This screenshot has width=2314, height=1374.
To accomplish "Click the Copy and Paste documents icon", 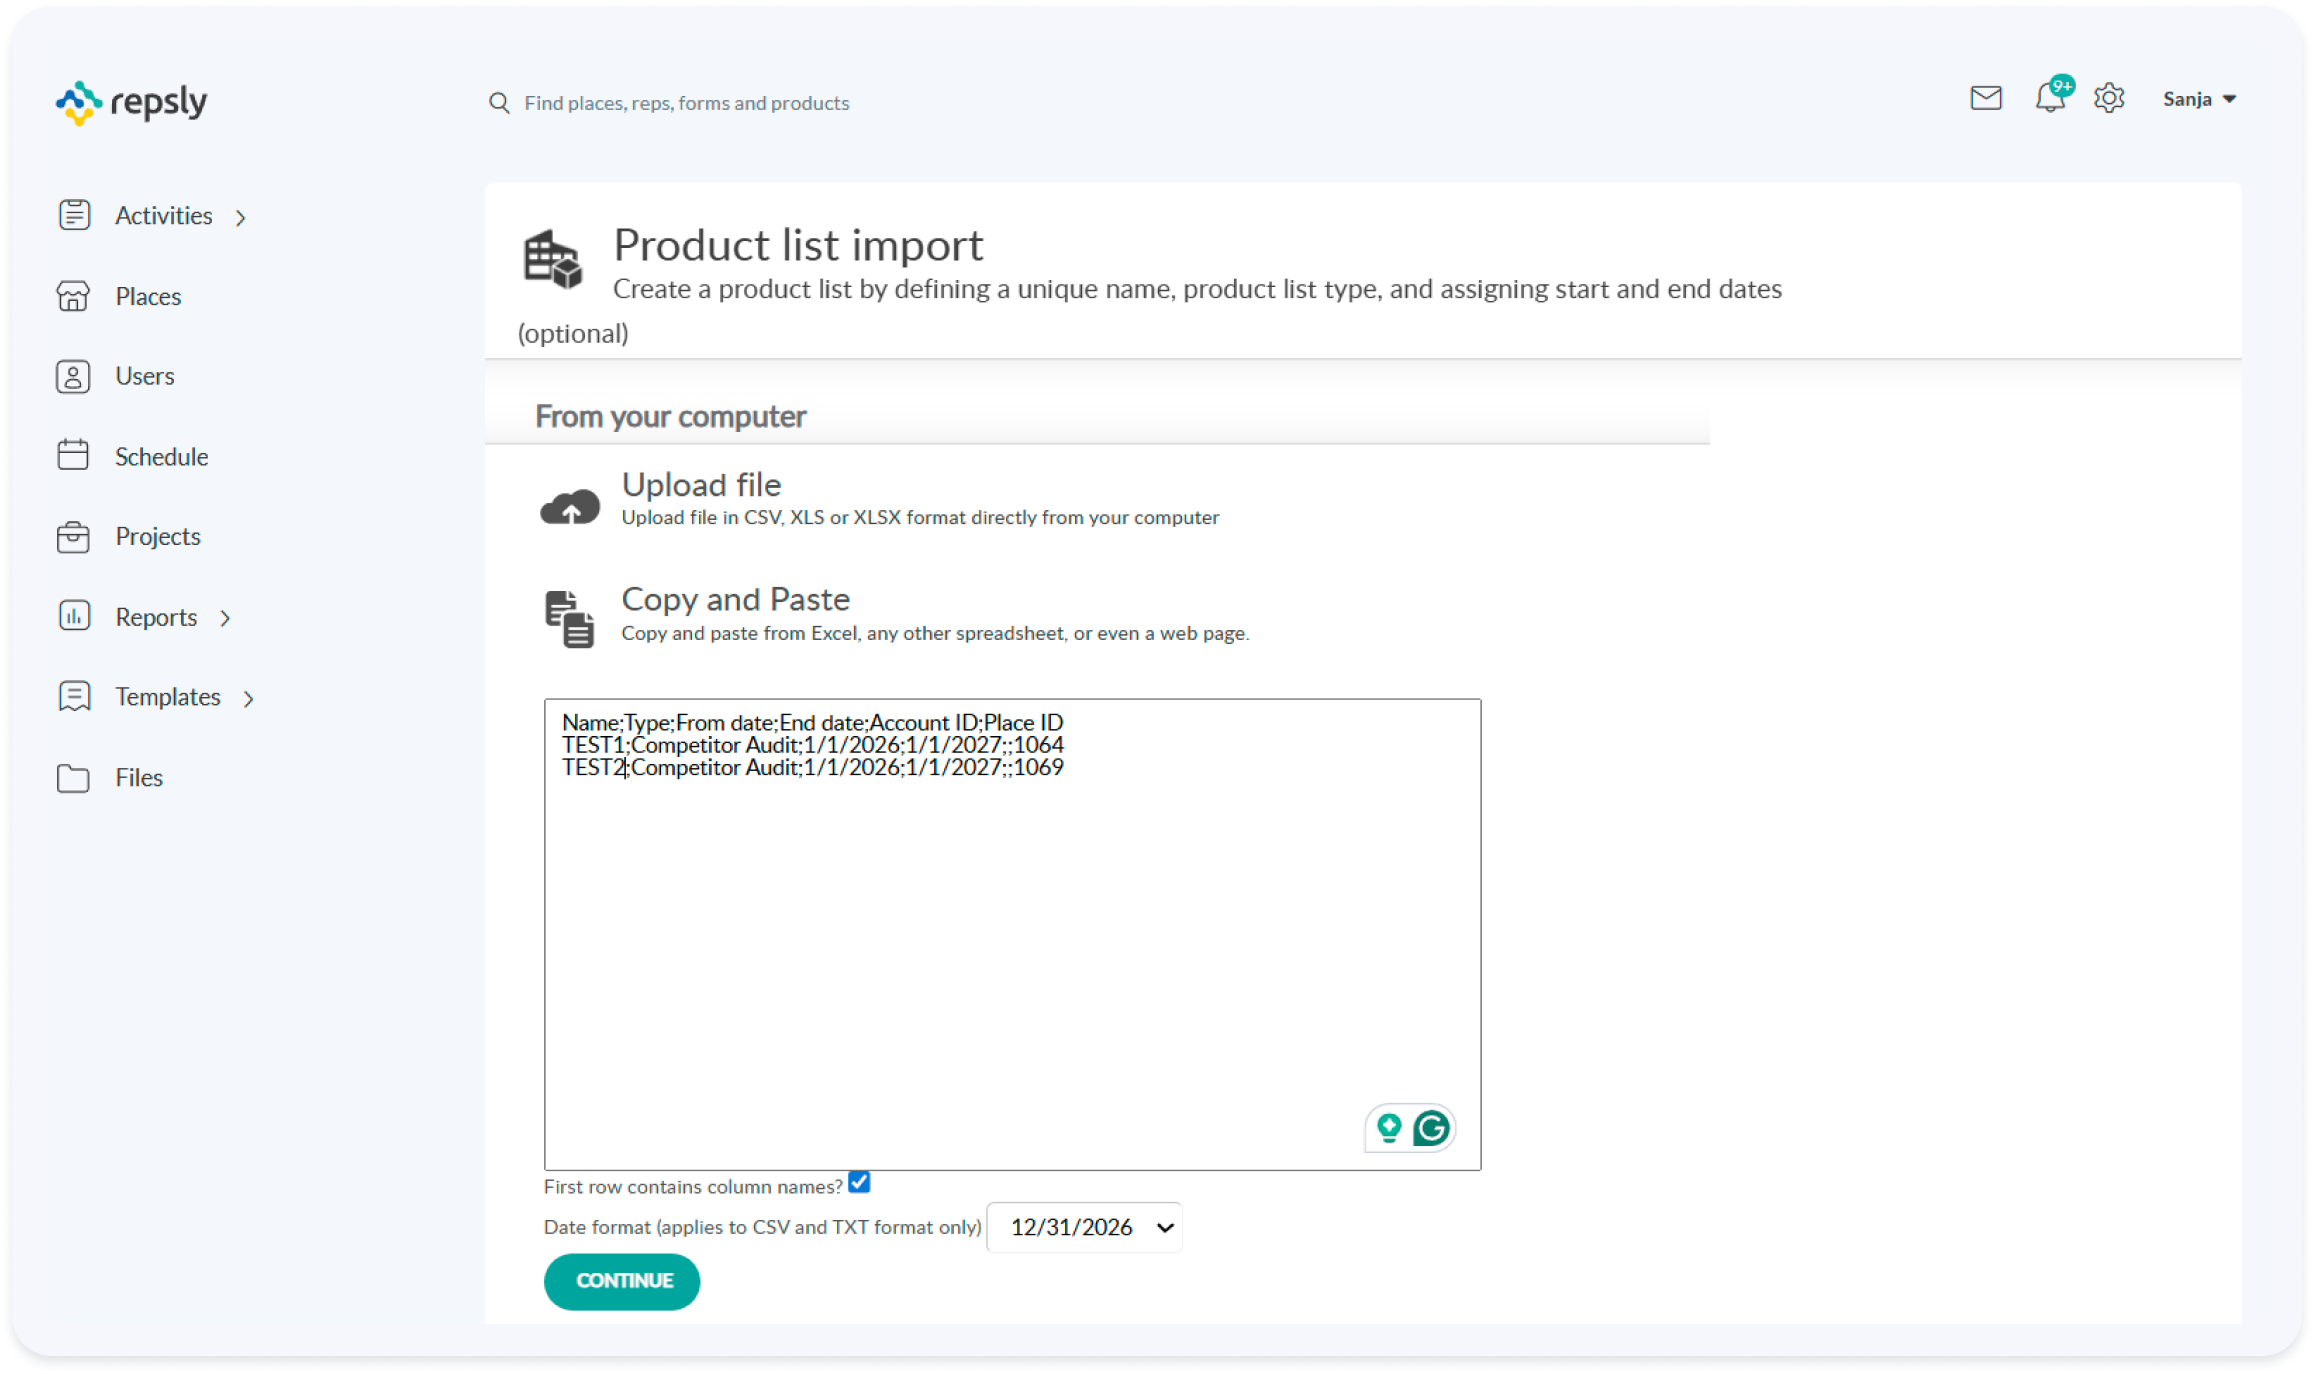I will click(x=569, y=619).
